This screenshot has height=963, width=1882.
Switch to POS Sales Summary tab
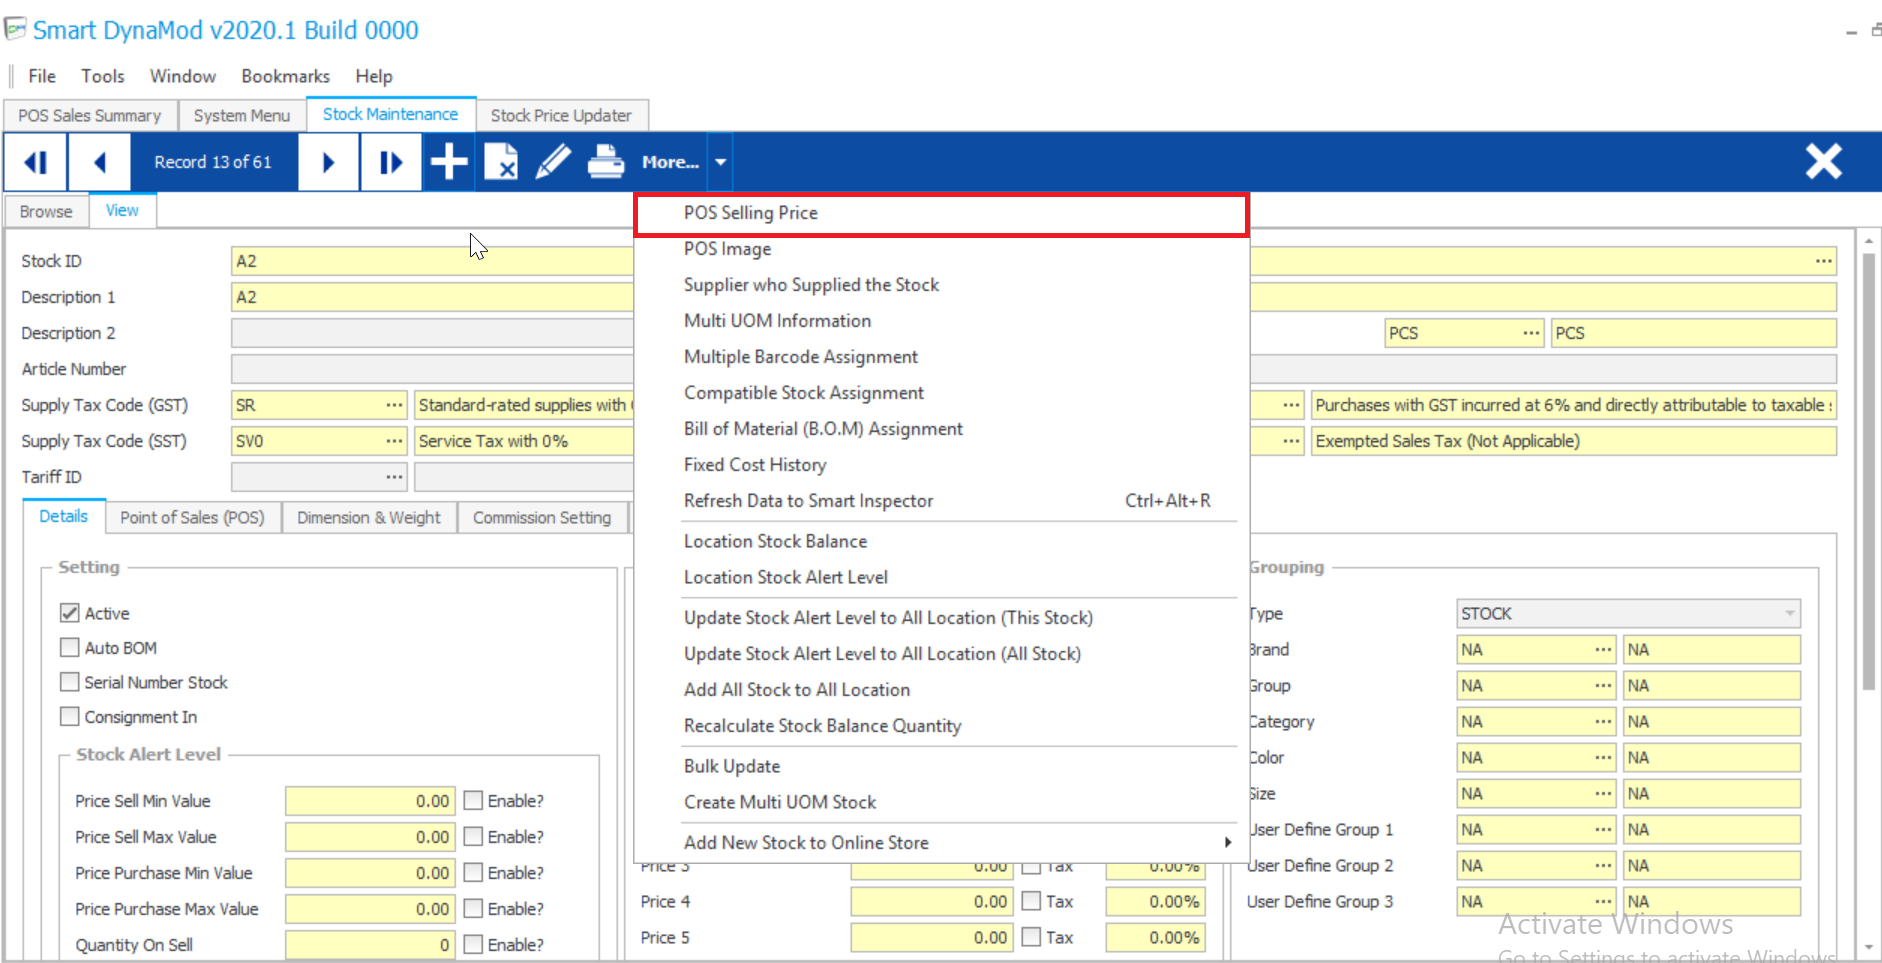pyautogui.click(x=90, y=115)
